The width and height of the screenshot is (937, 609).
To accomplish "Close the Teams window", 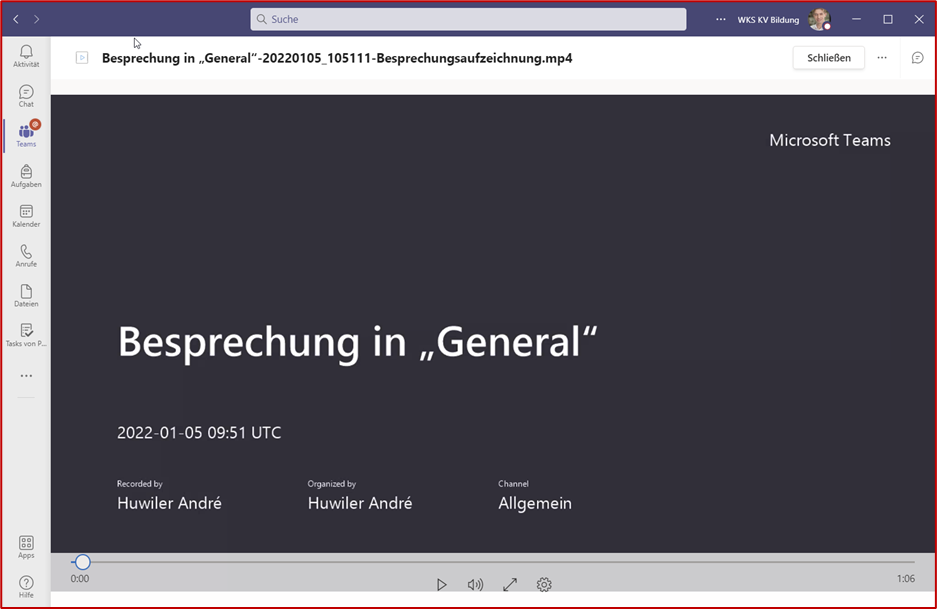I will (x=919, y=19).
